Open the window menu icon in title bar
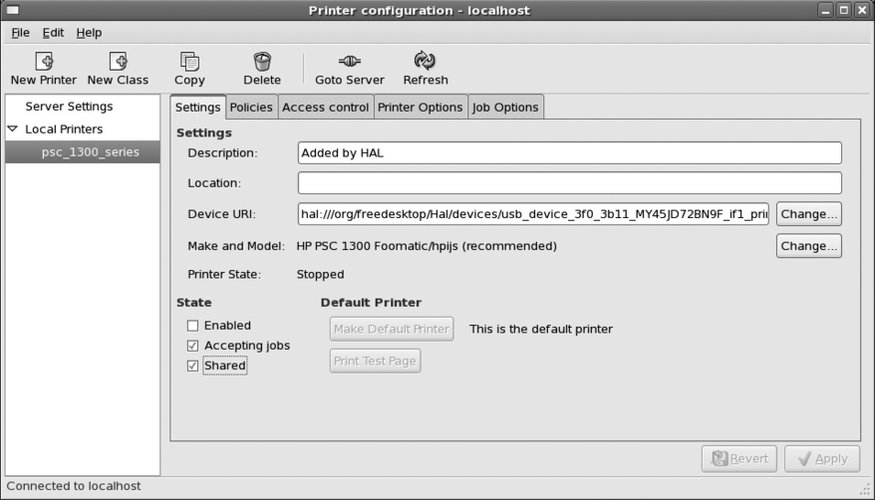The image size is (875, 500). pos(13,10)
